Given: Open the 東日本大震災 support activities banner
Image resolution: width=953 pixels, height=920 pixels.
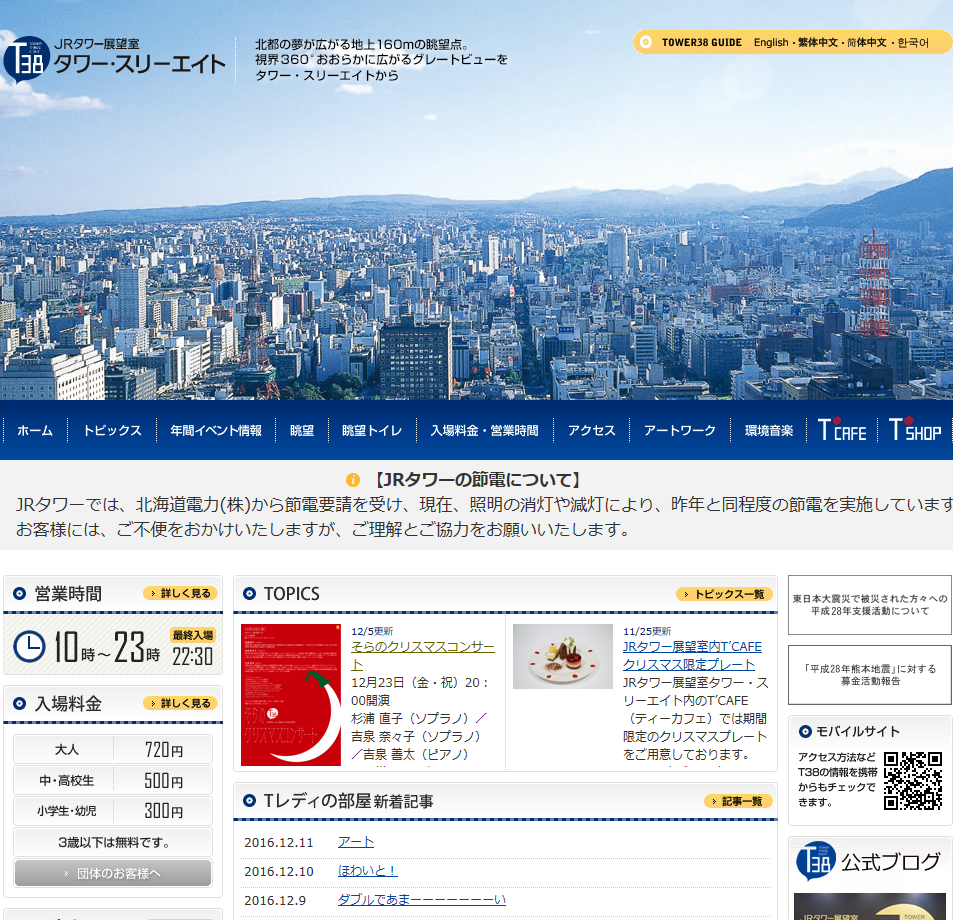Looking at the screenshot, I should coord(870,605).
